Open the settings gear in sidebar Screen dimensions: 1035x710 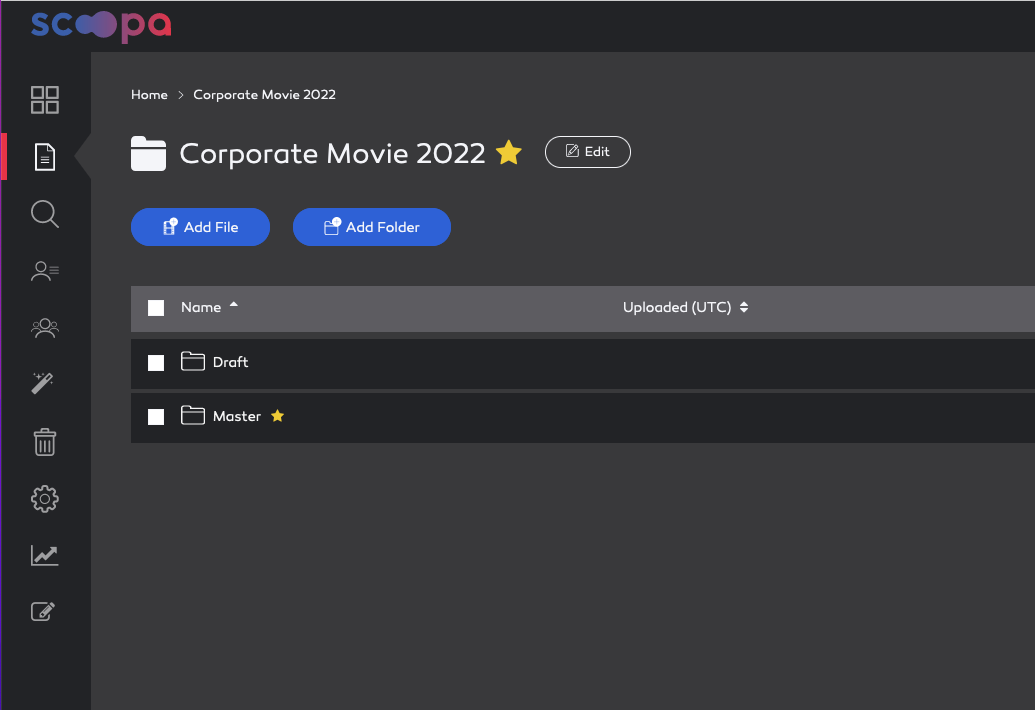coord(45,499)
